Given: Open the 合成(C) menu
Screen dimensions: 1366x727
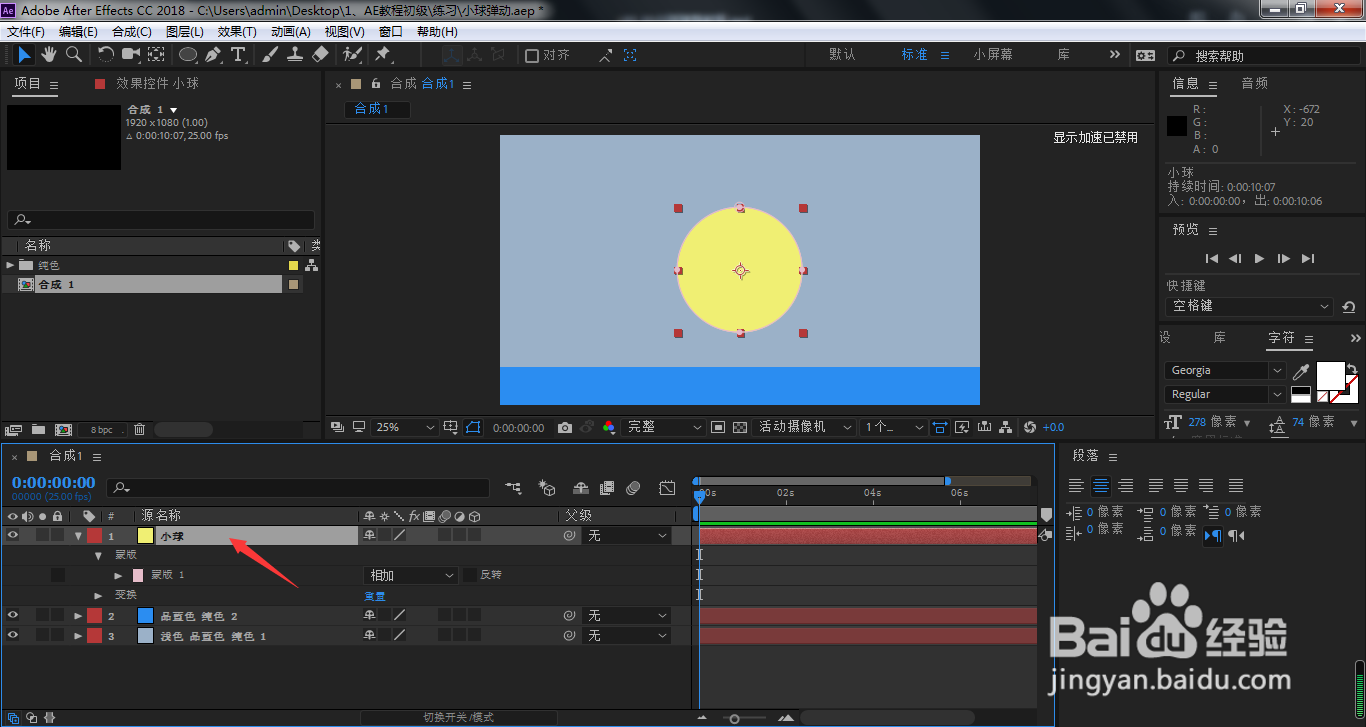Looking at the screenshot, I should [x=132, y=31].
